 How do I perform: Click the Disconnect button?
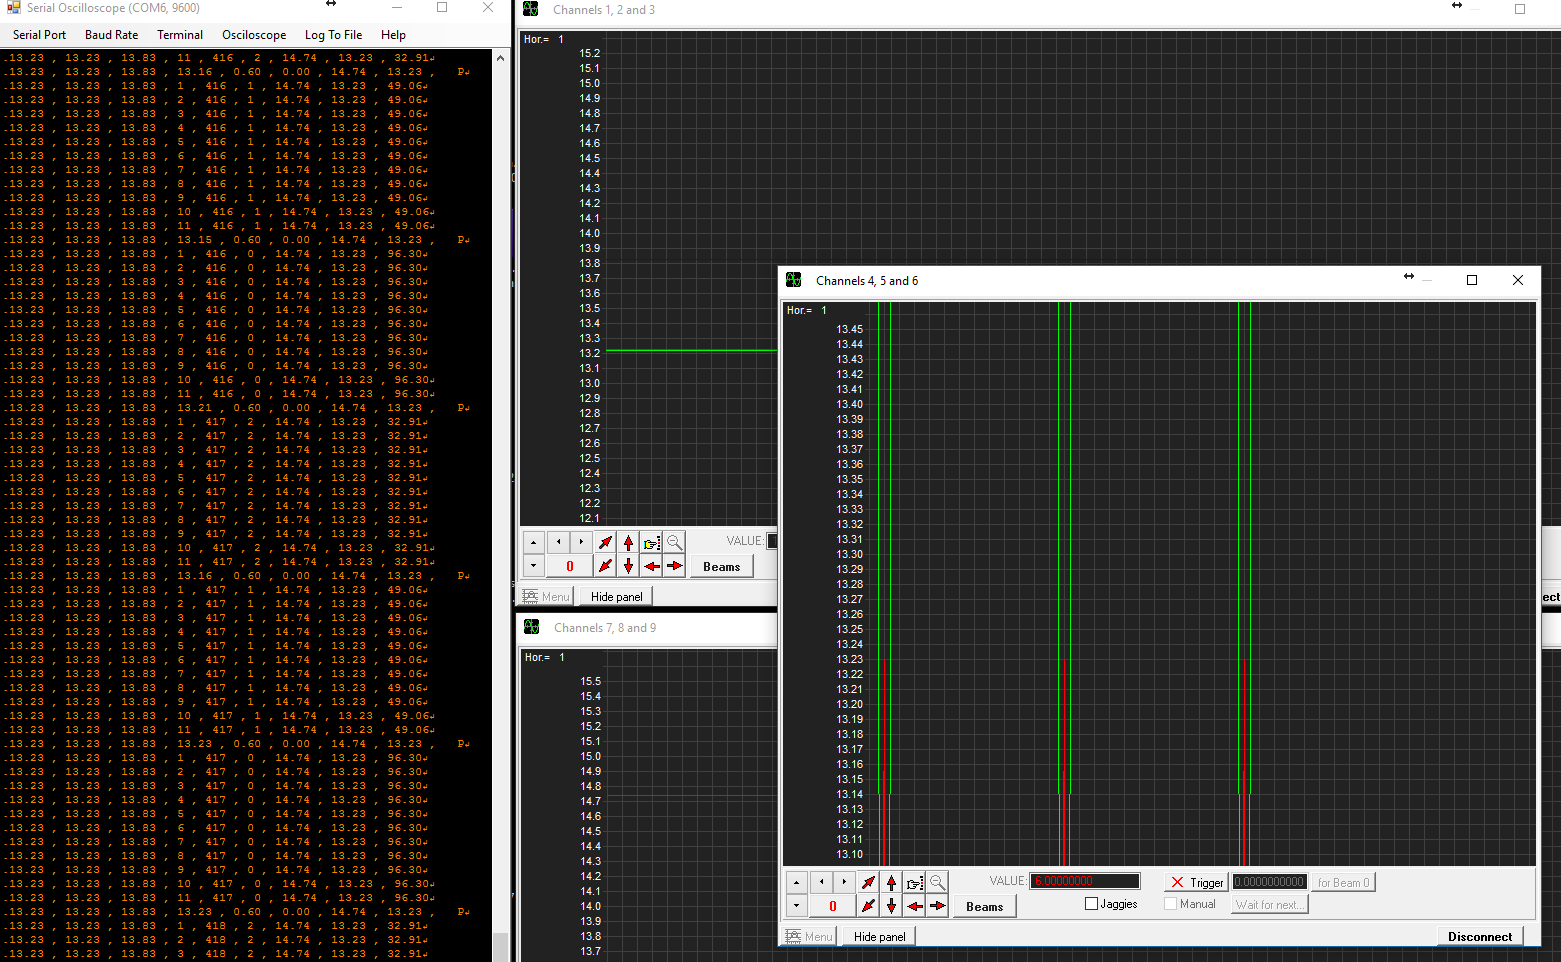tap(1479, 937)
